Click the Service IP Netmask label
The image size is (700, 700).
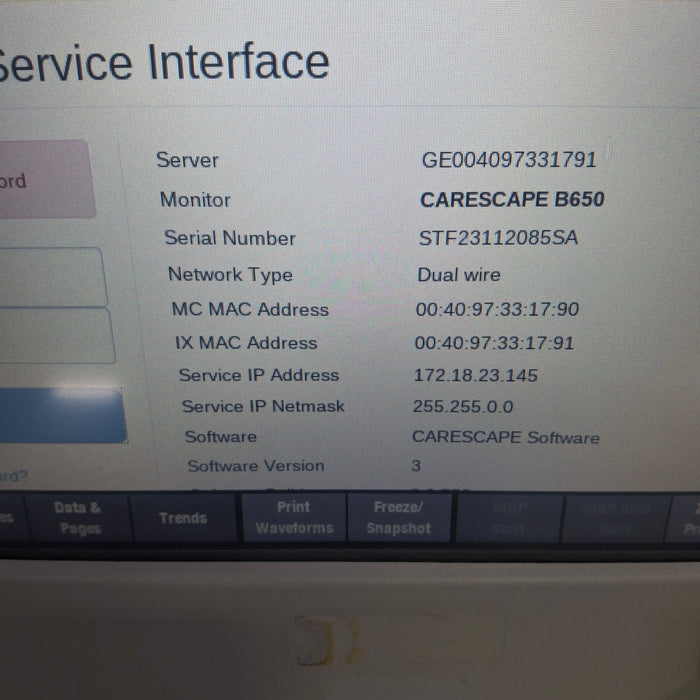pos(263,406)
